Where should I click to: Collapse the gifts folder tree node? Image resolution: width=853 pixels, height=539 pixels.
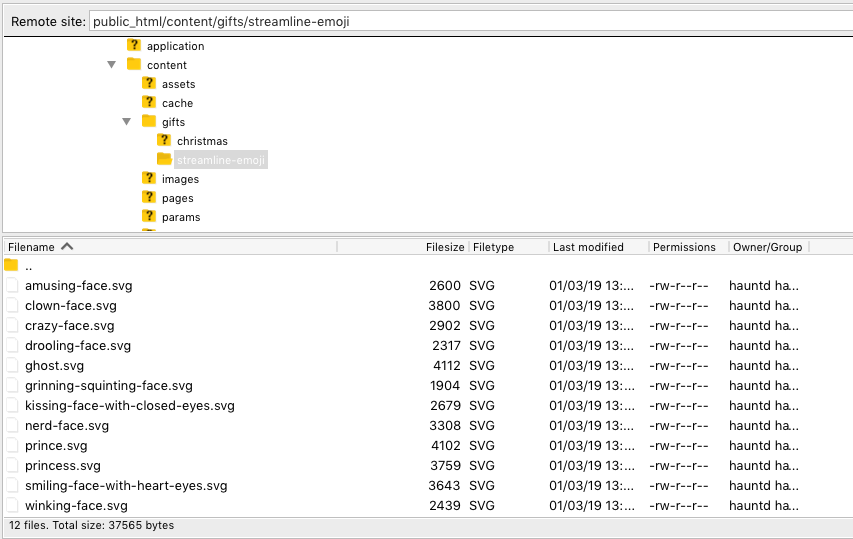(x=127, y=122)
